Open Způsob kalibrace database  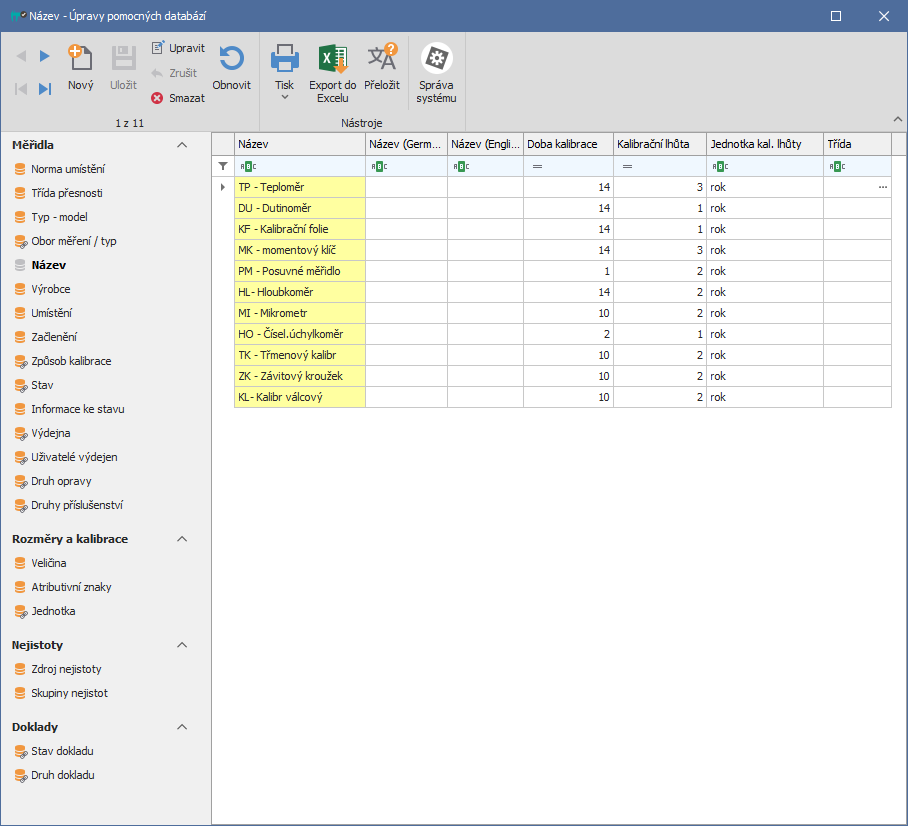pos(63,361)
